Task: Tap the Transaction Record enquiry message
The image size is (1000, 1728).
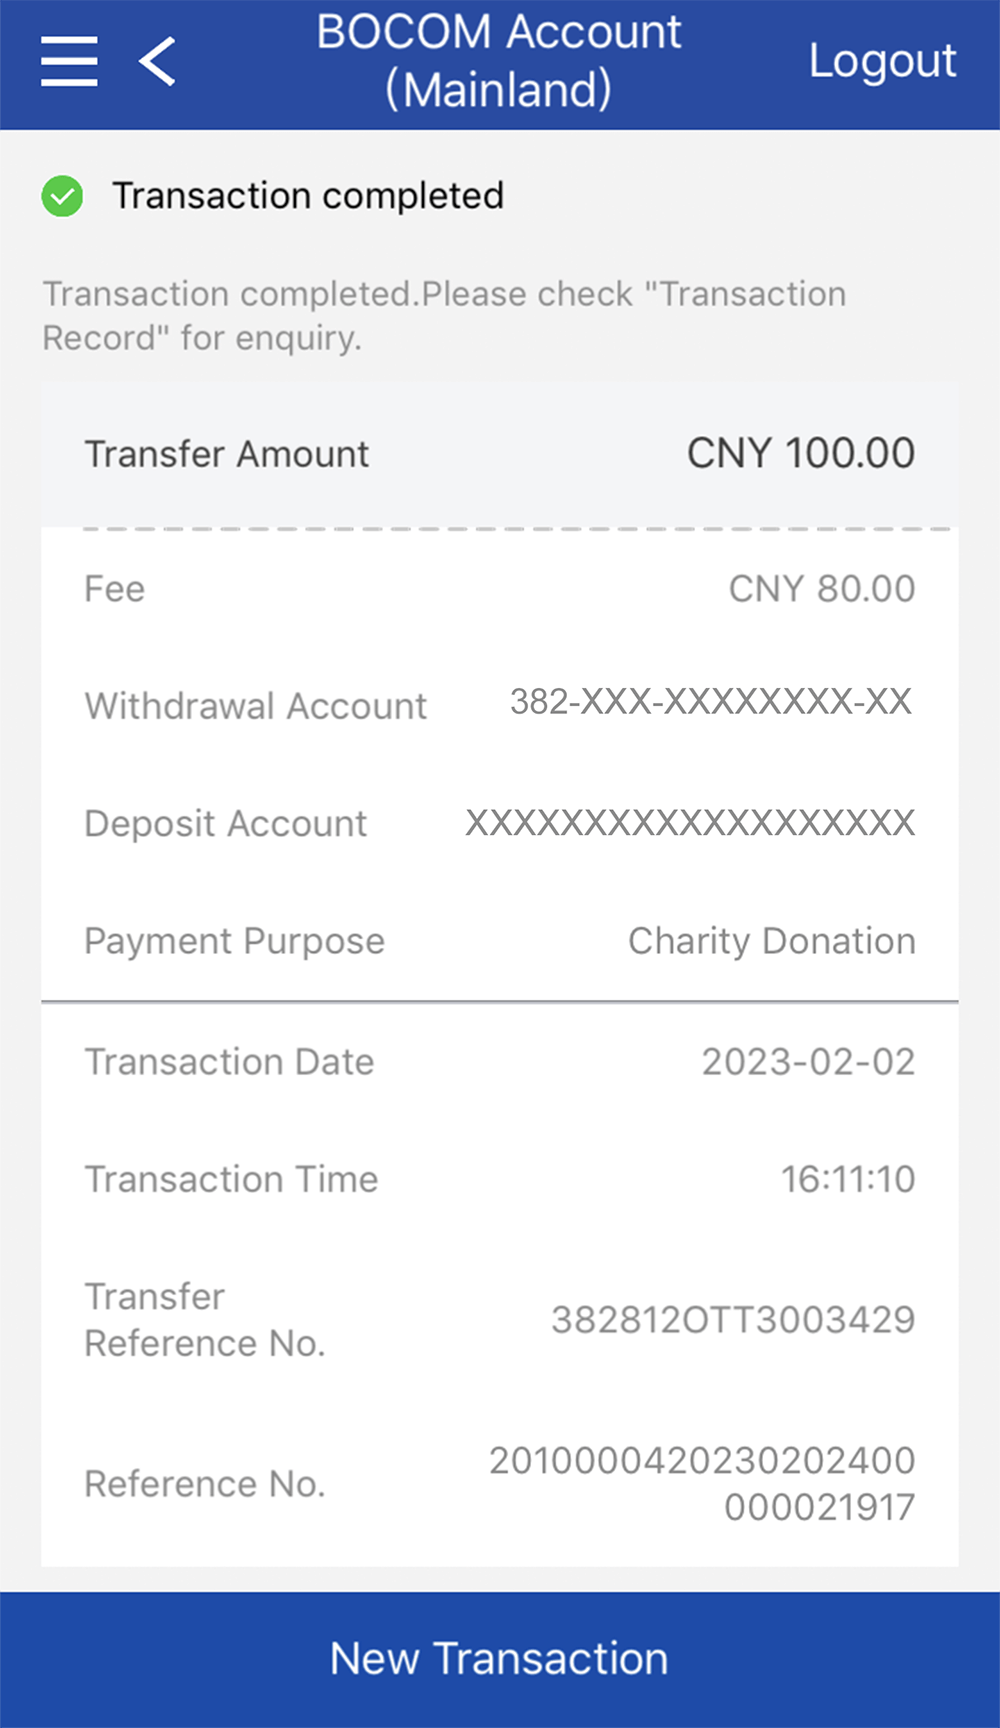Action: tap(444, 316)
